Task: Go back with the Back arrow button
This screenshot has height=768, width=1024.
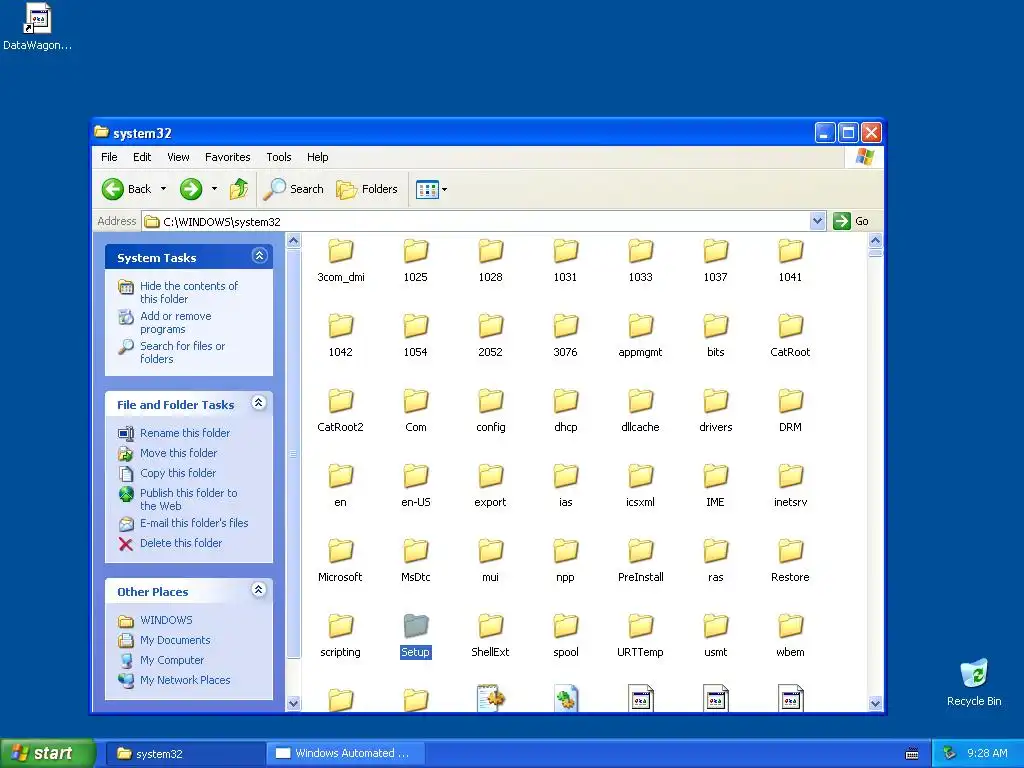Action: [127, 189]
